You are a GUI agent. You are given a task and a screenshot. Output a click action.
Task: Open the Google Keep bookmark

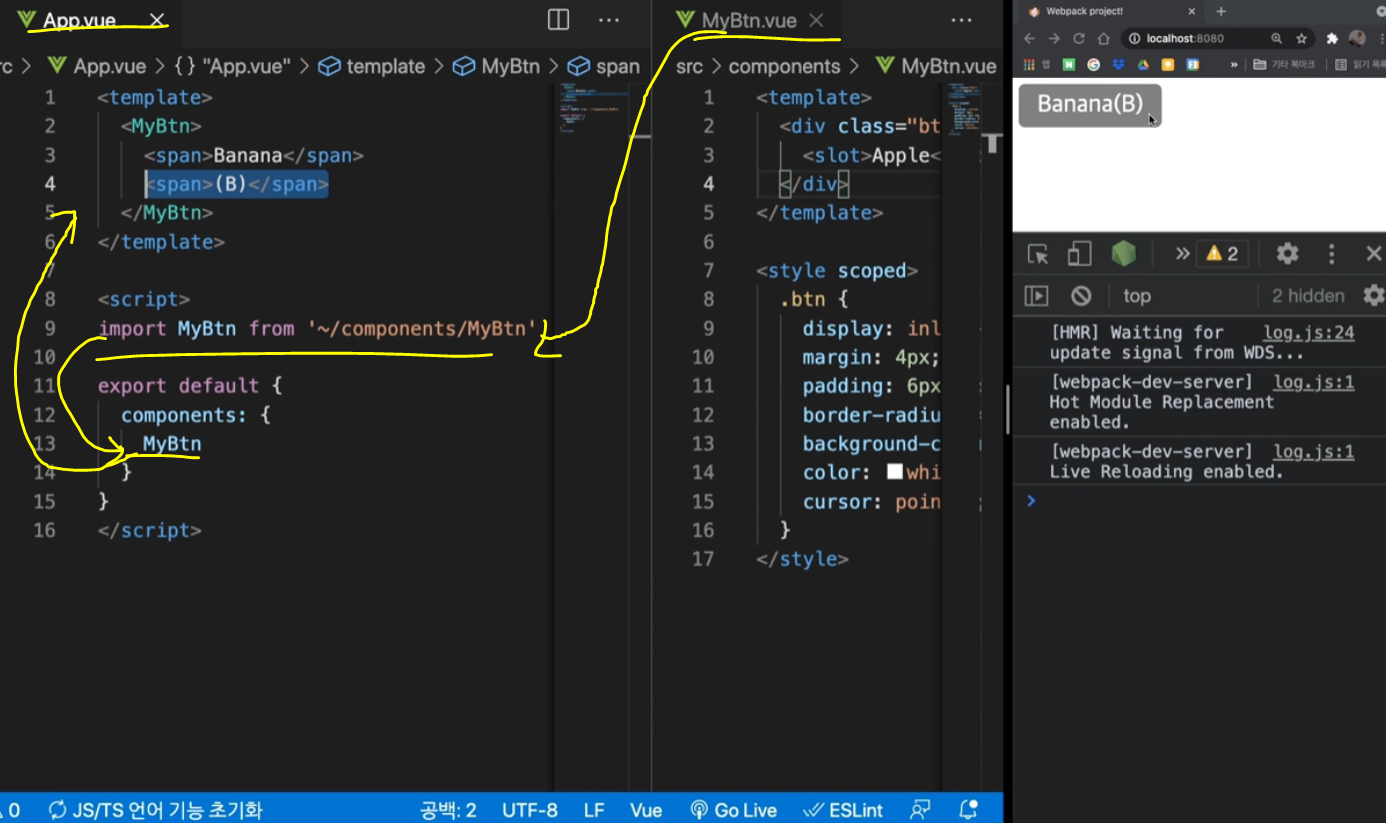(x=1168, y=64)
